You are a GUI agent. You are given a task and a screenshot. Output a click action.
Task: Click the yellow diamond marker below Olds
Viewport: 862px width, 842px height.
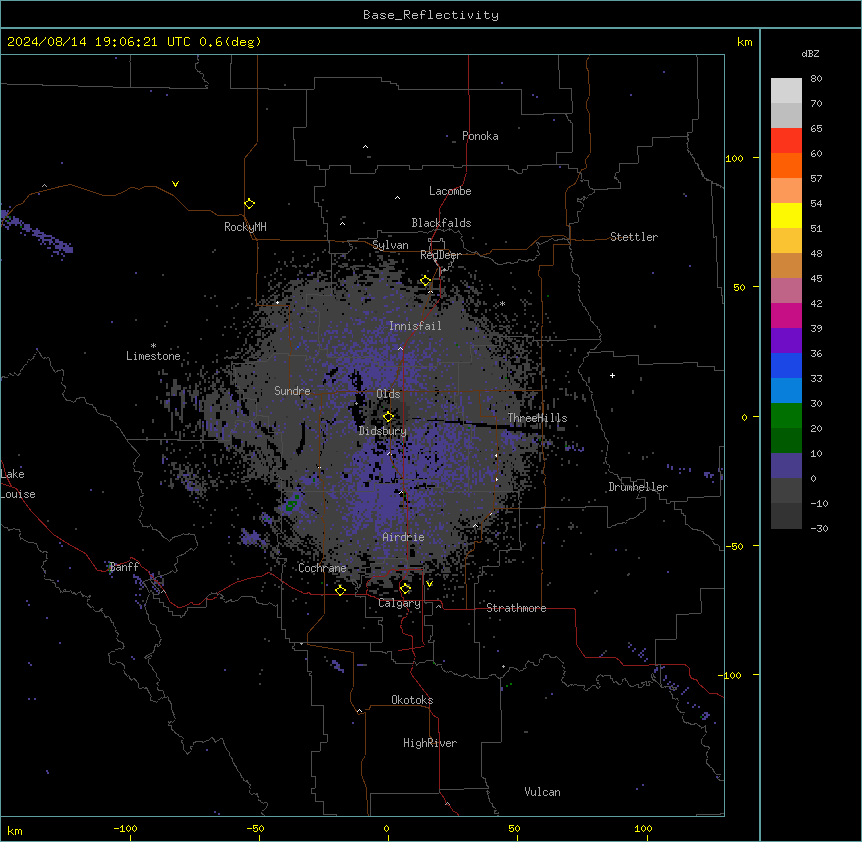pos(389,417)
